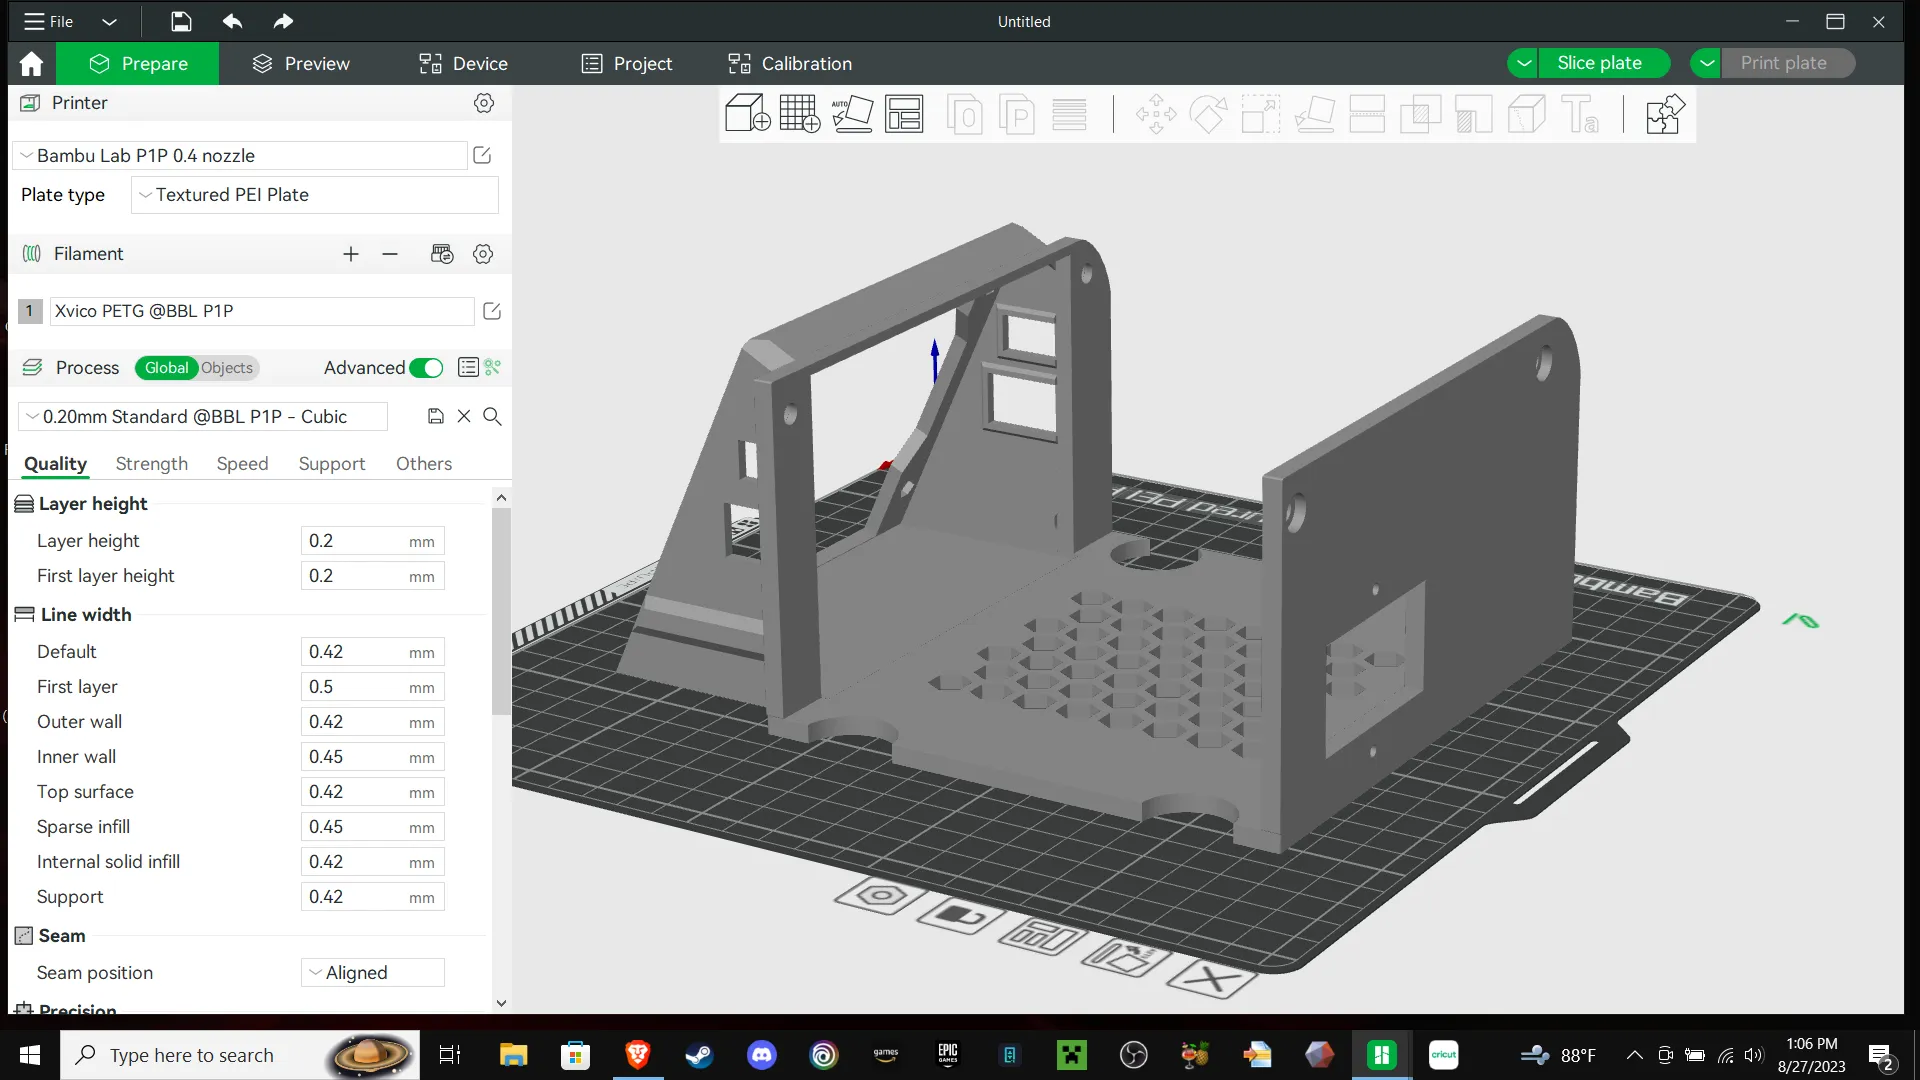Switch the Process scope to Objects

(227, 368)
